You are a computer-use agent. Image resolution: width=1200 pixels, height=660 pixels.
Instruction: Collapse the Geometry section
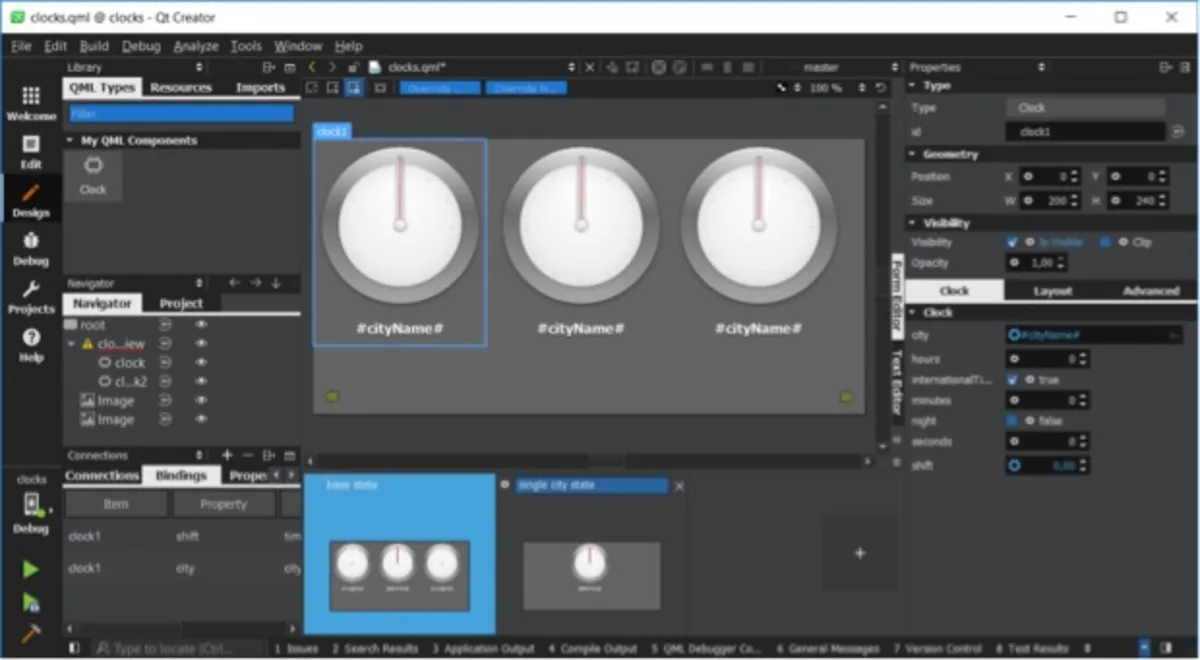point(913,154)
